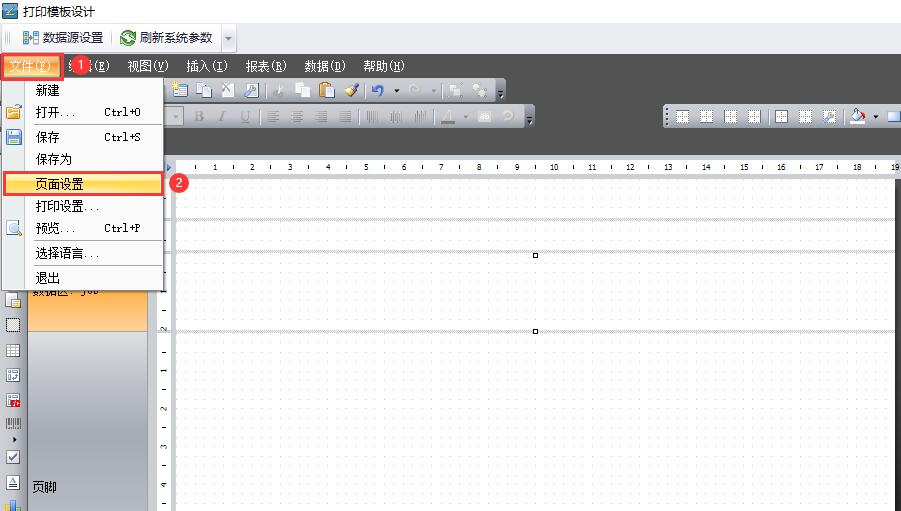Click the outer border icon in border toolbar
901x511 pixels.
point(781,117)
